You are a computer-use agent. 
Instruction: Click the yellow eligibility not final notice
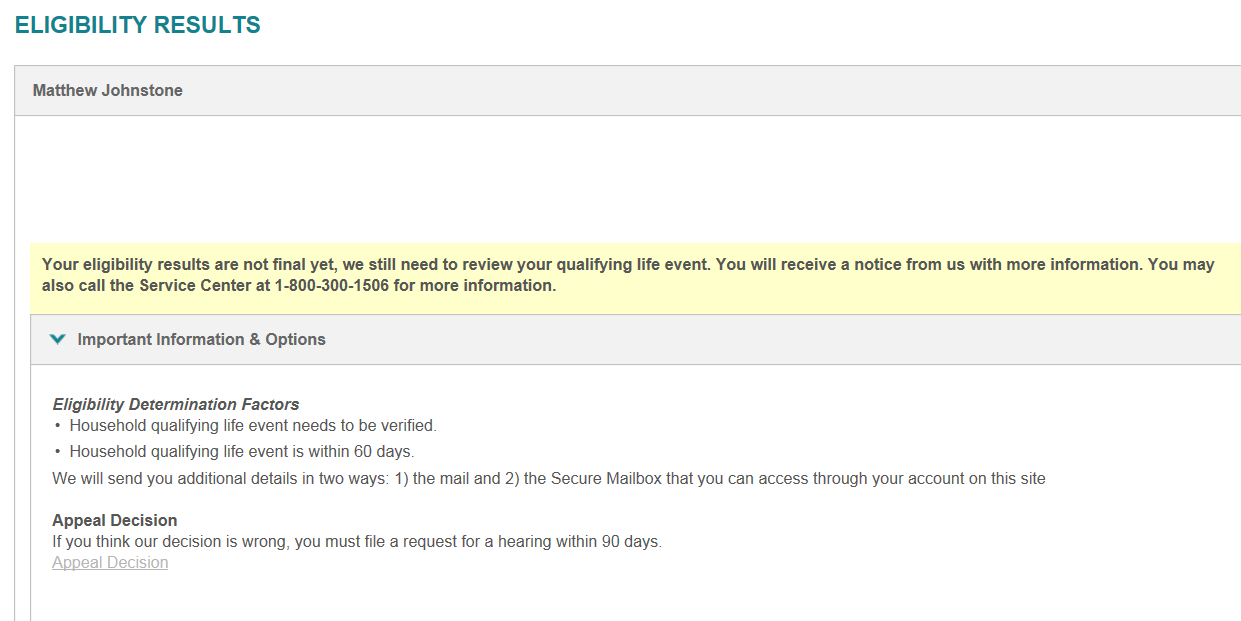coord(635,275)
